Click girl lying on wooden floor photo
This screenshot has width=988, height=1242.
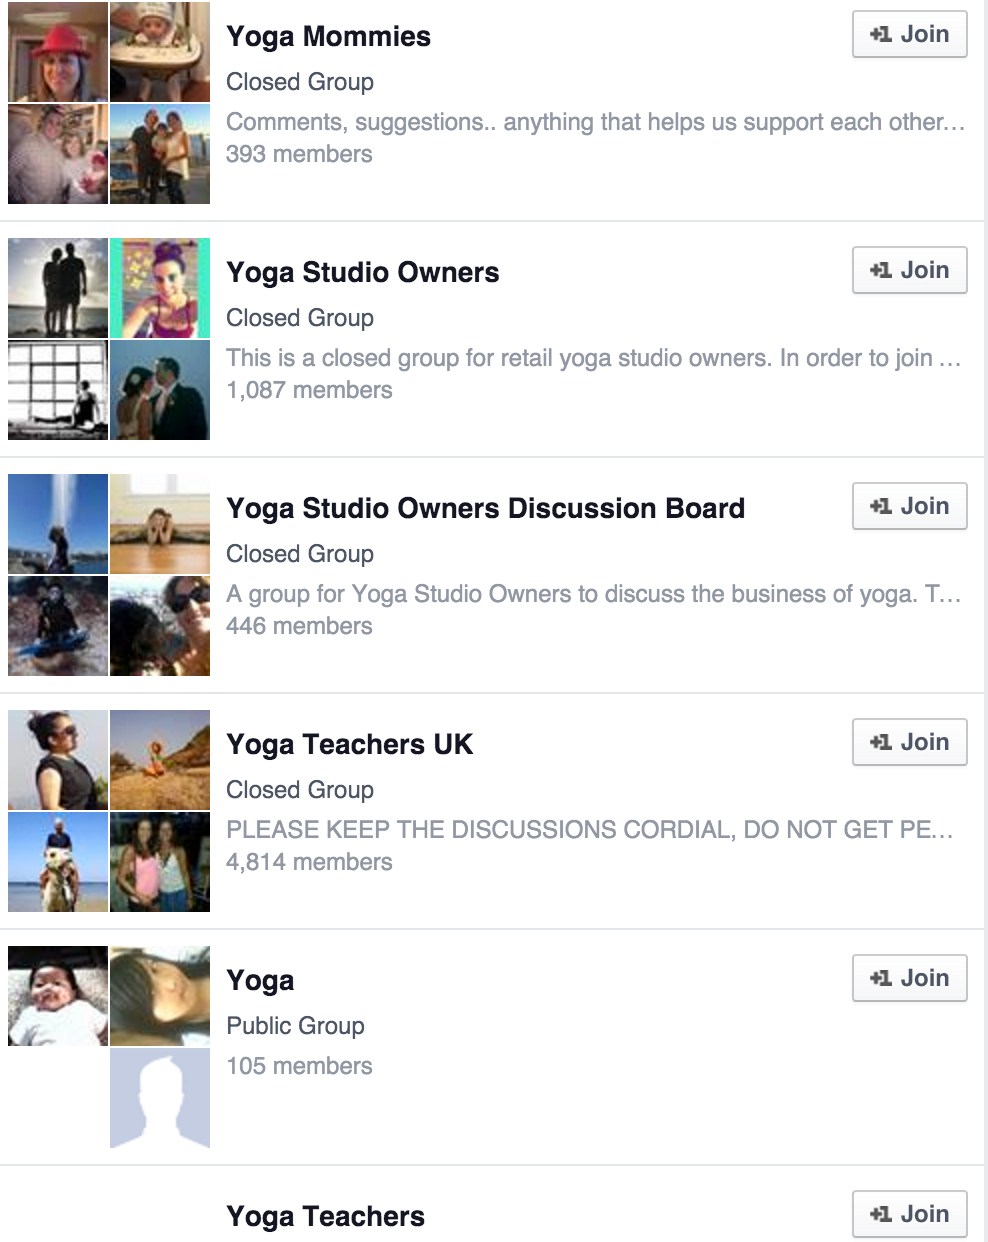160,524
